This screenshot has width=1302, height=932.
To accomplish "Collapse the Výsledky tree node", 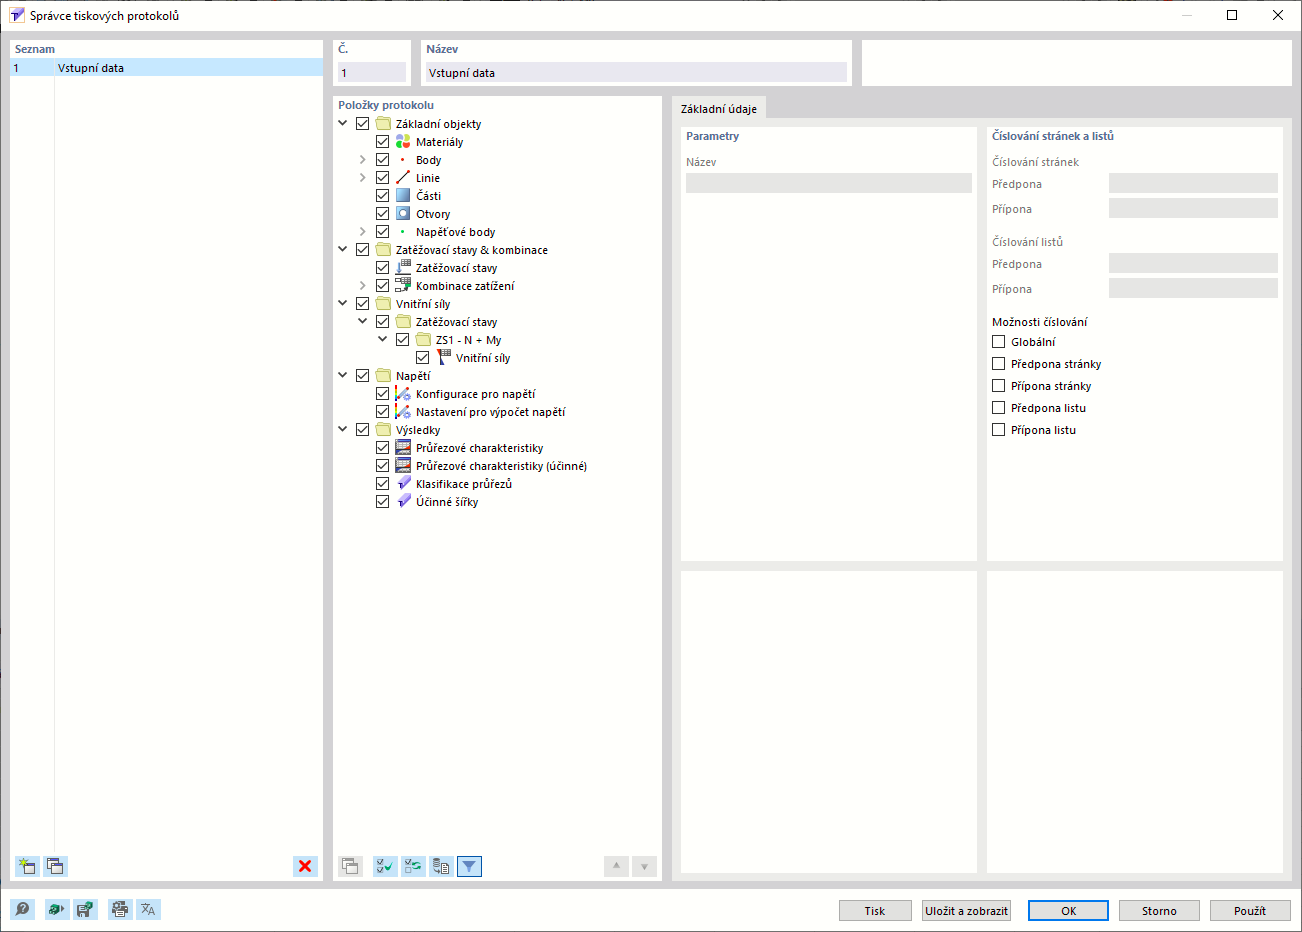I will 343,430.
